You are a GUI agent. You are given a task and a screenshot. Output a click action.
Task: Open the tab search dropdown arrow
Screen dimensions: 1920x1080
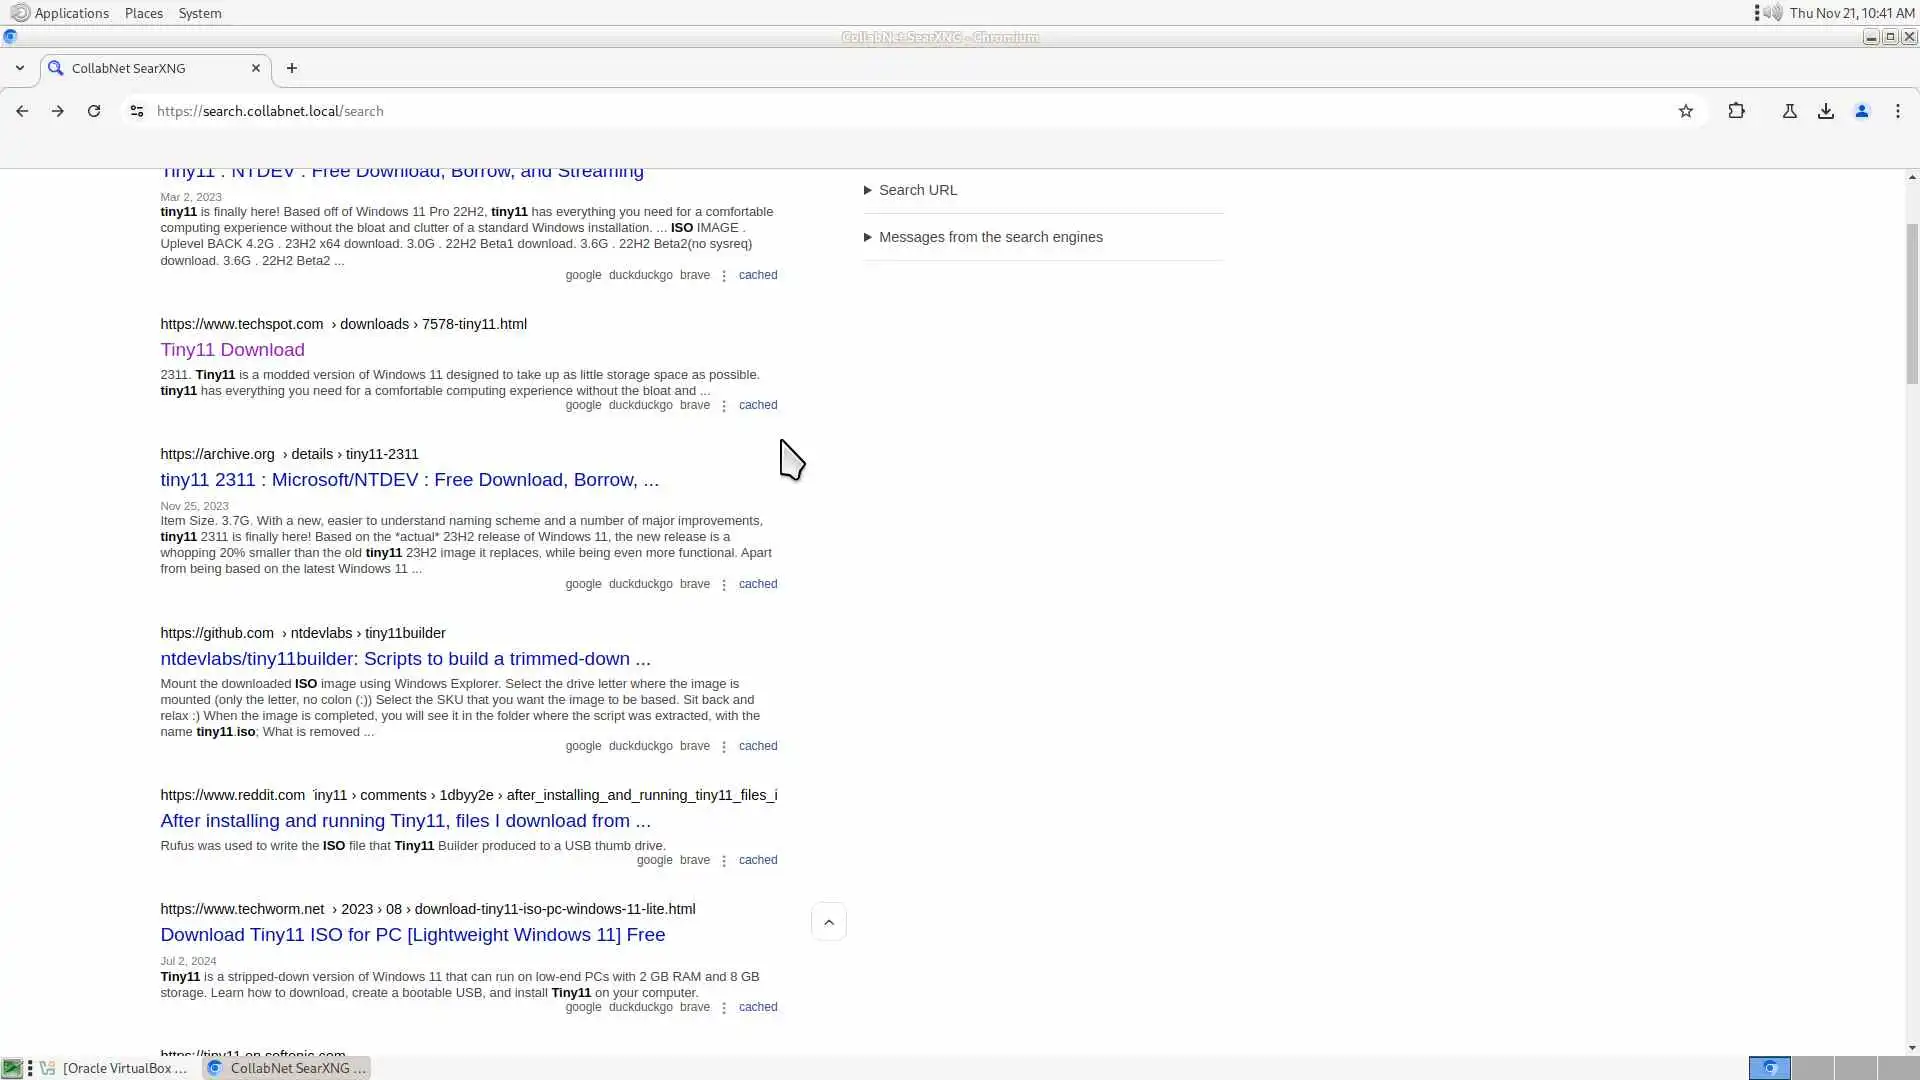click(20, 68)
